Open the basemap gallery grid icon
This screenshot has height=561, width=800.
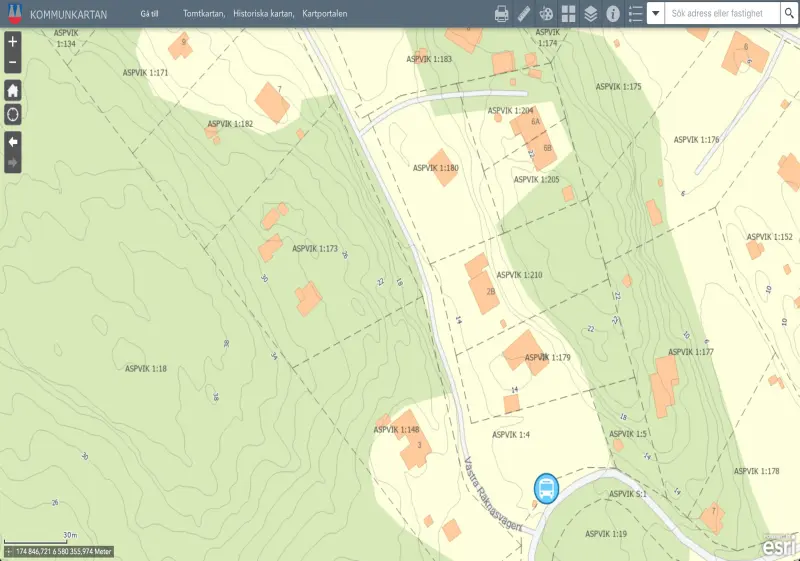point(568,14)
